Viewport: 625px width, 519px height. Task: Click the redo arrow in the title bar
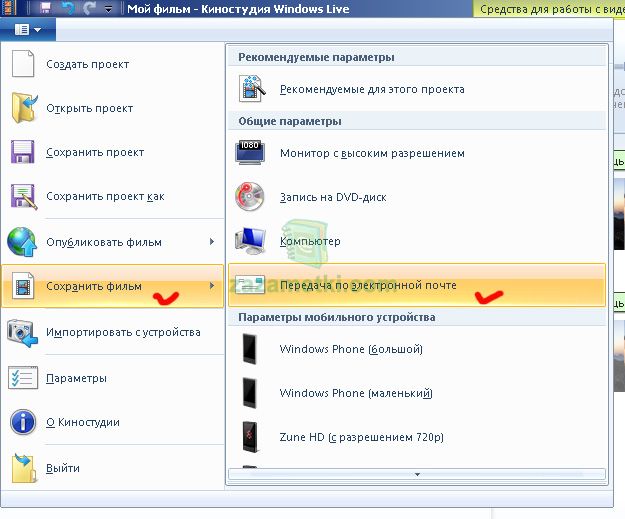(90, 8)
